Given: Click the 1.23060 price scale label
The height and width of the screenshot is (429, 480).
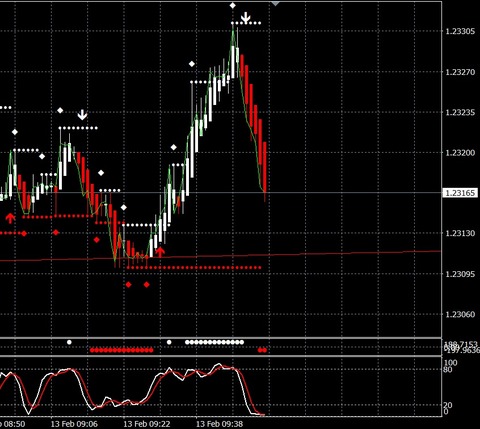Looking at the screenshot, I should [x=460, y=314].
